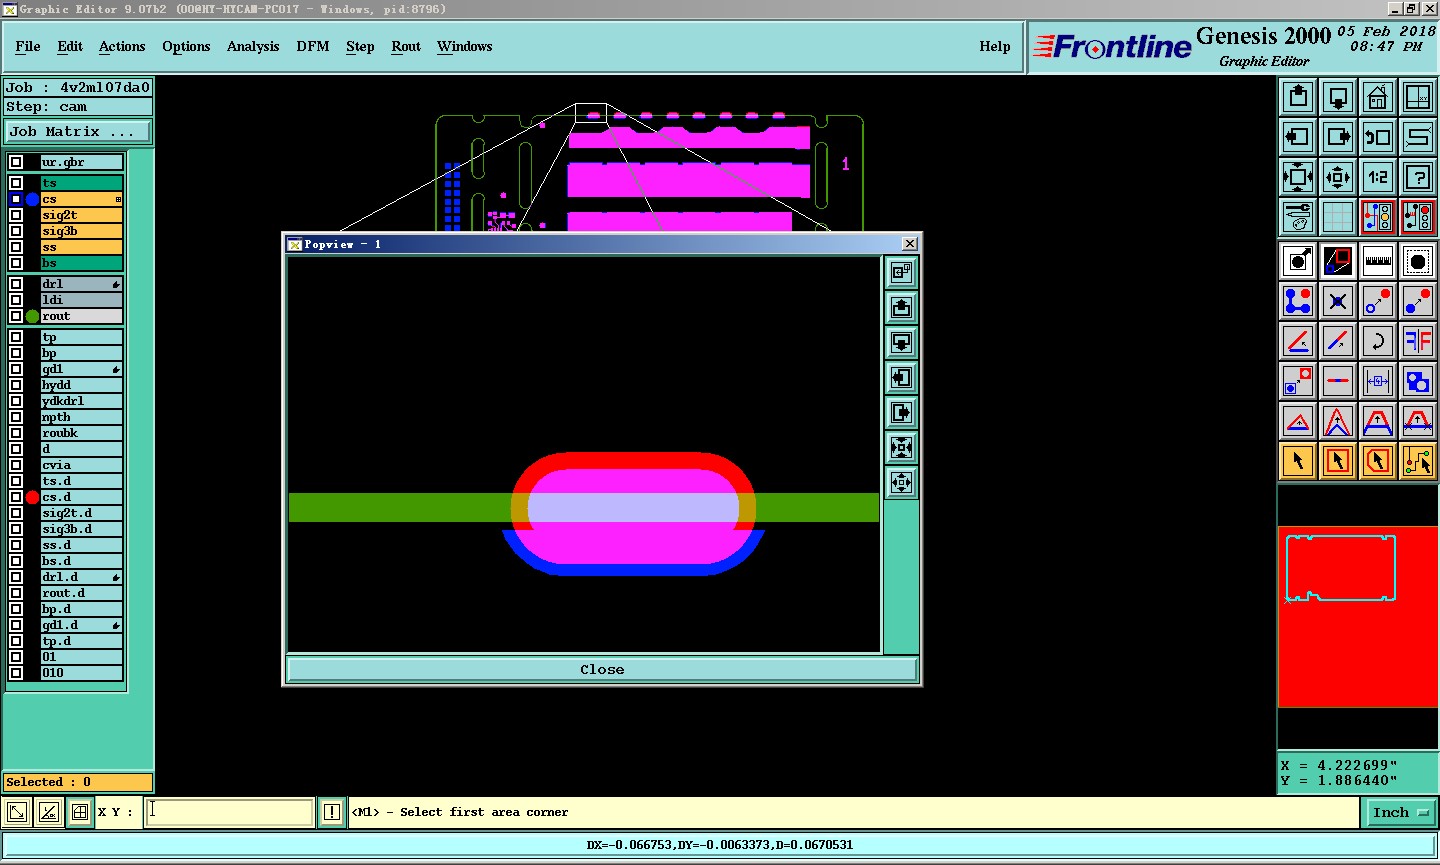Click Popview pan left icon
1440x865 pixels.
[x=901, y=377]
